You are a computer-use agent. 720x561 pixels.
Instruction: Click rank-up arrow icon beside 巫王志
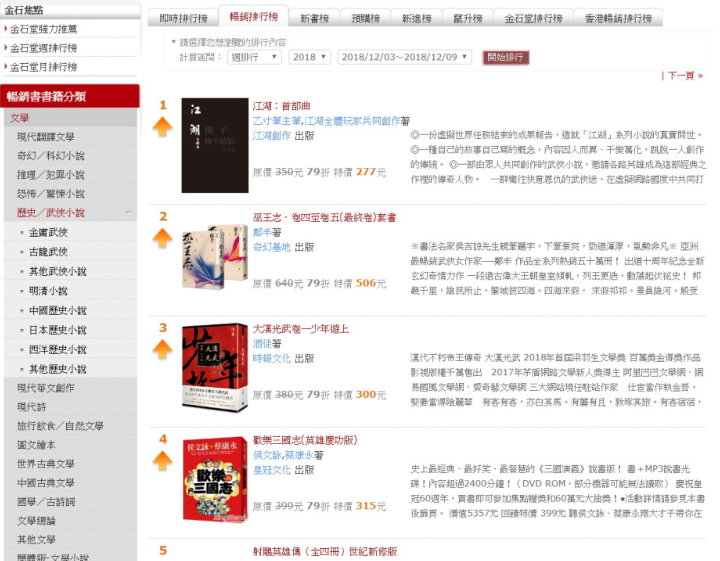pos(163,238)
